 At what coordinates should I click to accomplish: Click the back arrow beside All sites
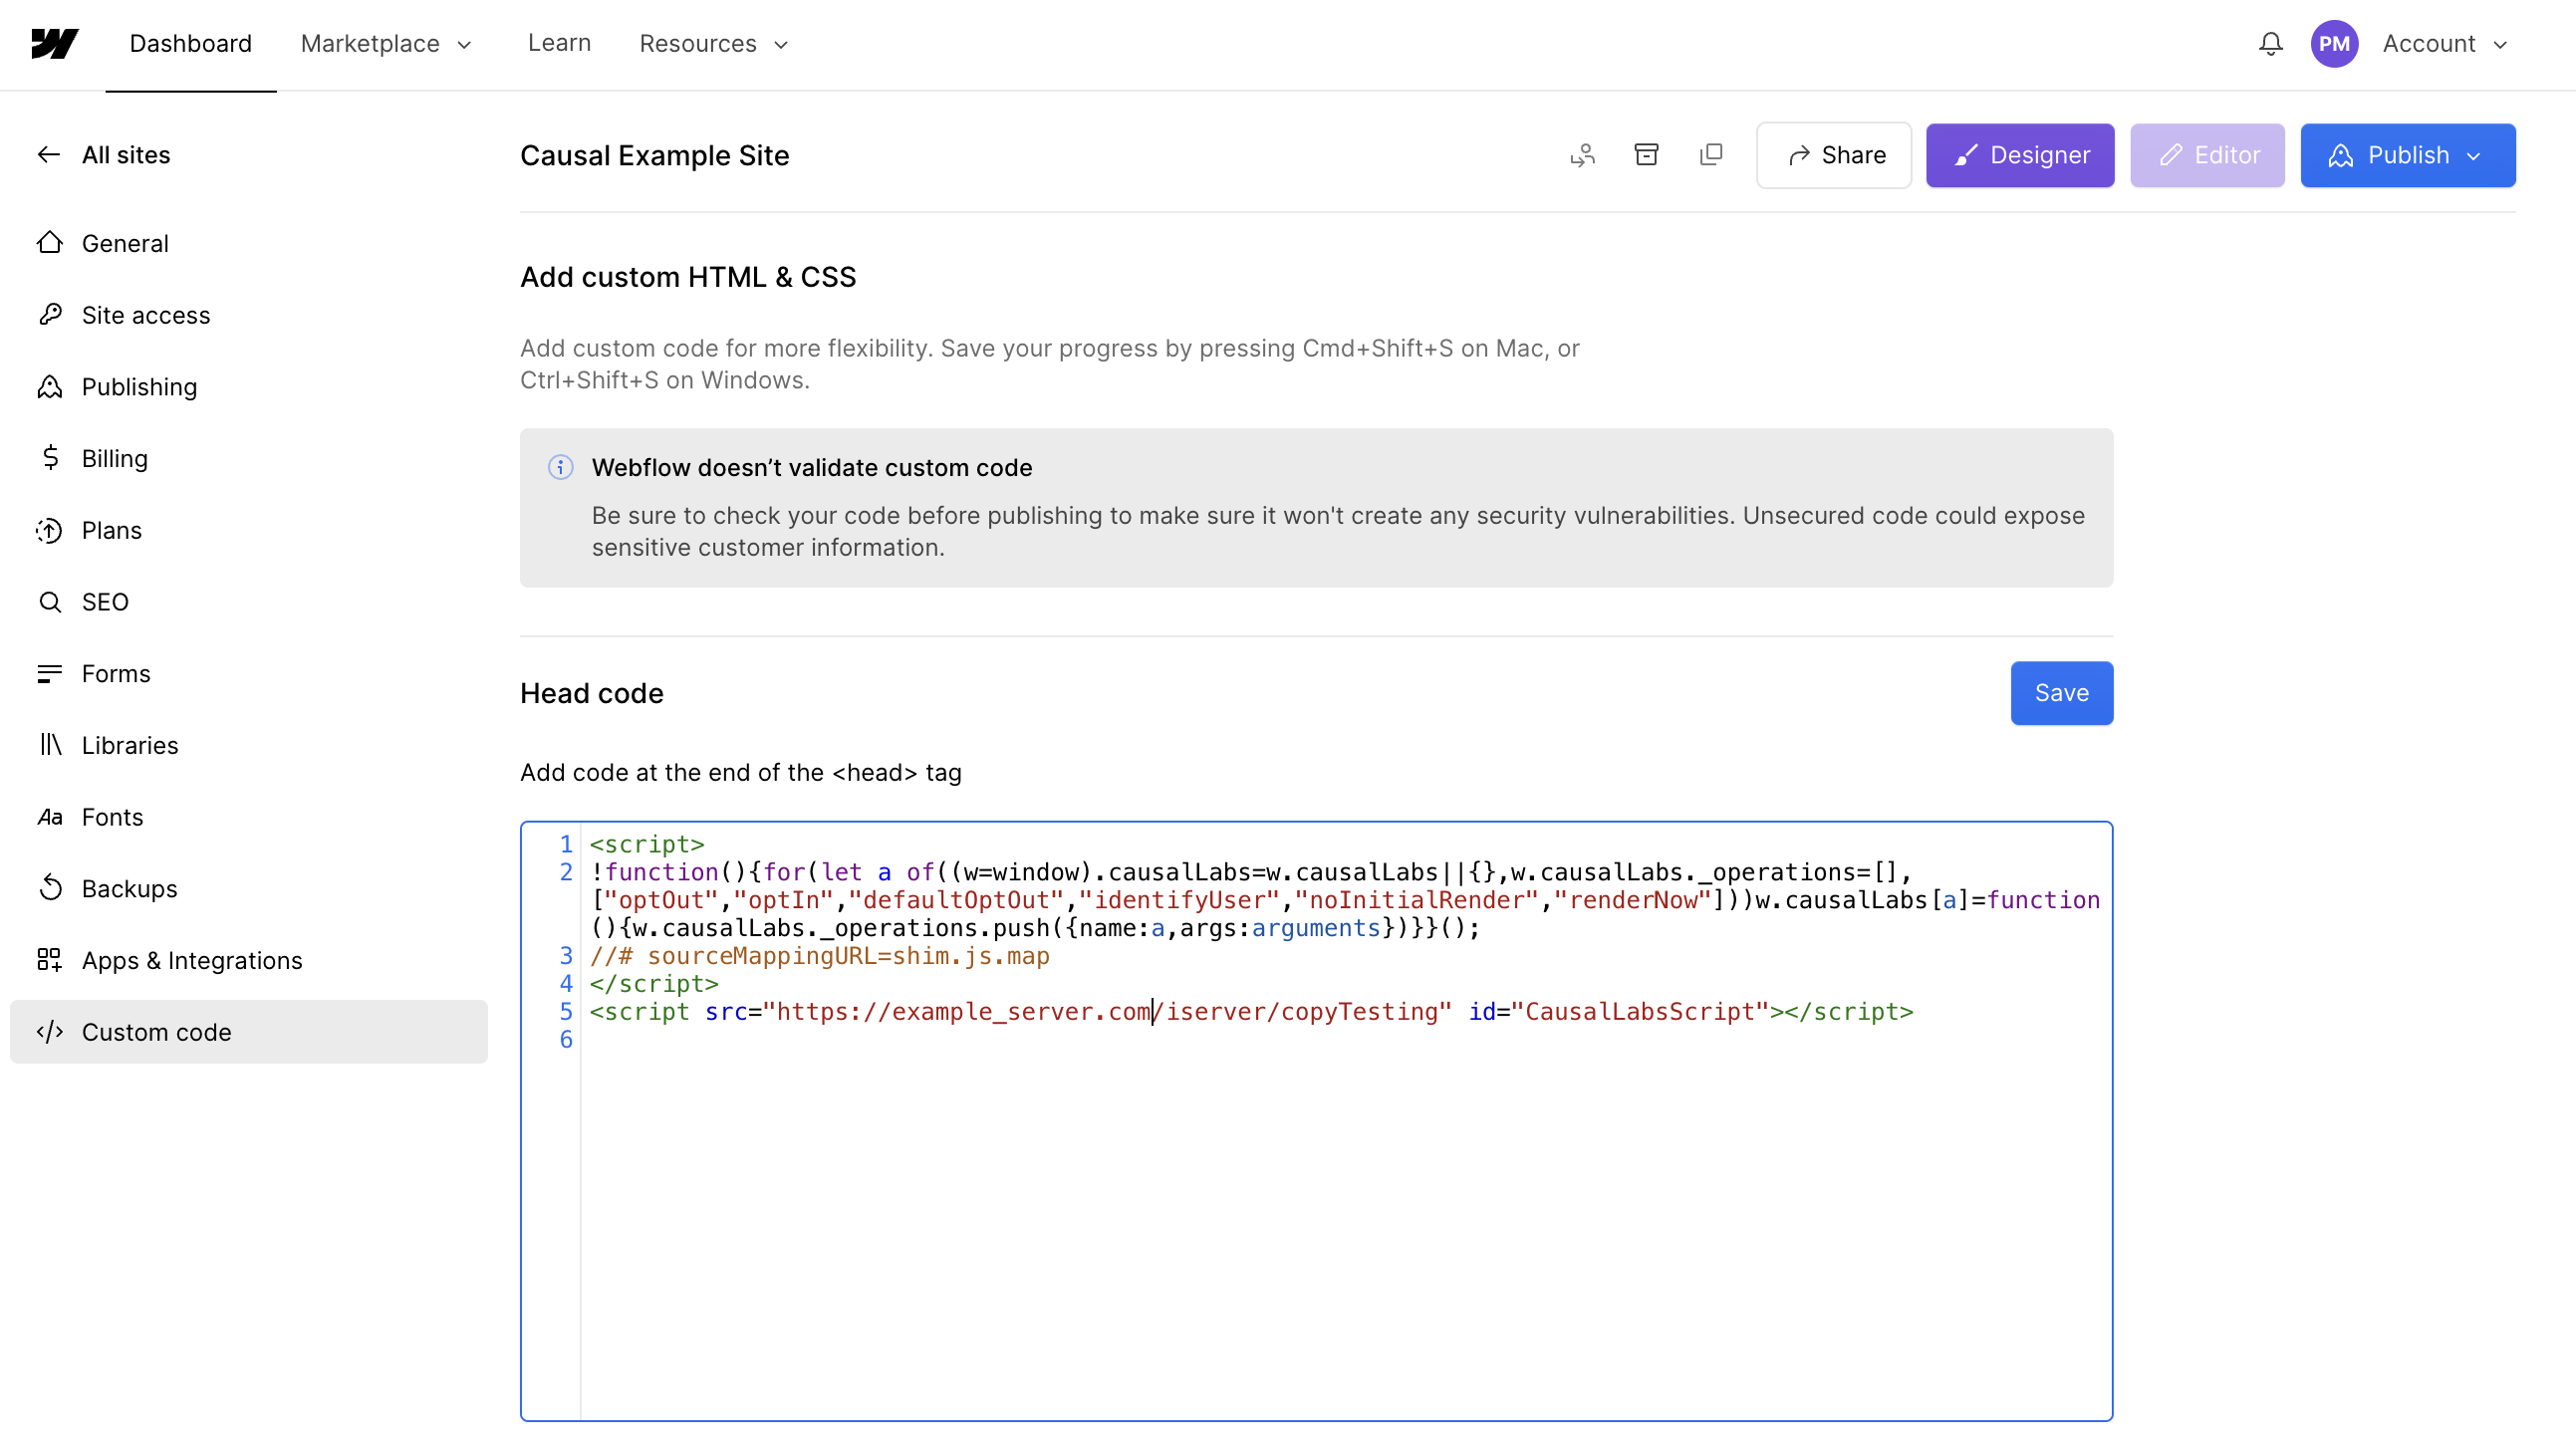click(x=49, y=155)
